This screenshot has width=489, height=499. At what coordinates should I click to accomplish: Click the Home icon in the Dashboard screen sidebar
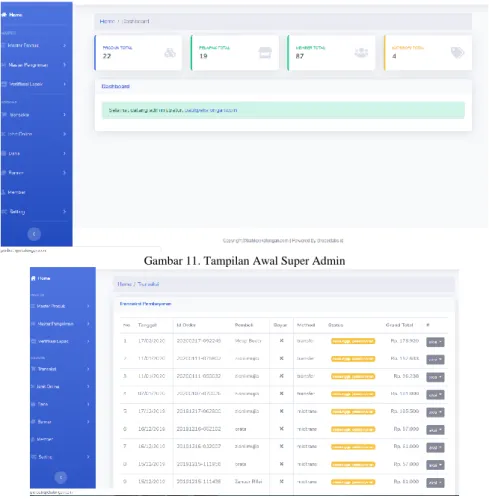click(x=4, y=15)
